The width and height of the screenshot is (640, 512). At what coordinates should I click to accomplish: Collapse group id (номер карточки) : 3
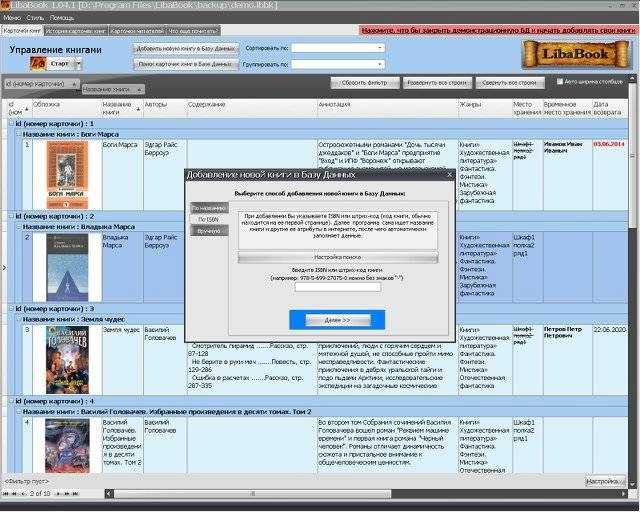pyautogui.click(x=11, y=309)
